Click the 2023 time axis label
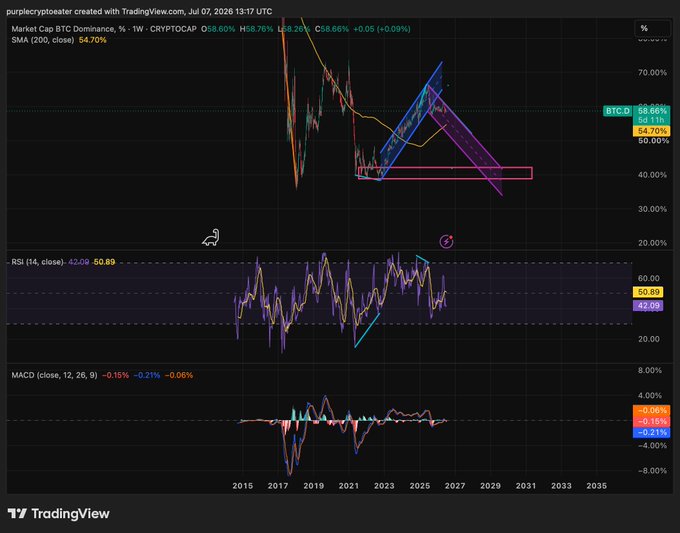This screenshot has width=680, height=533. coord(384,486)
